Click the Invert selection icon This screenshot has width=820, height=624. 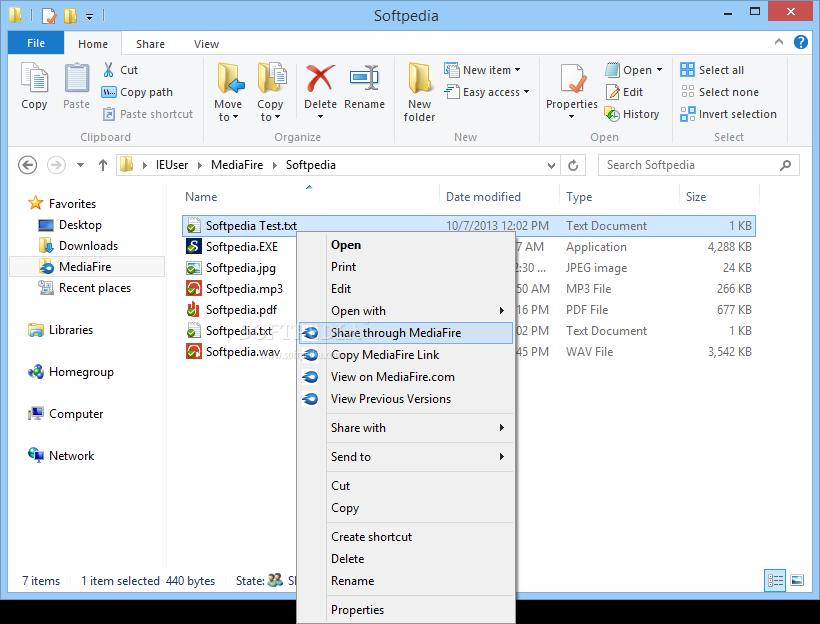(x=687, y=114)
